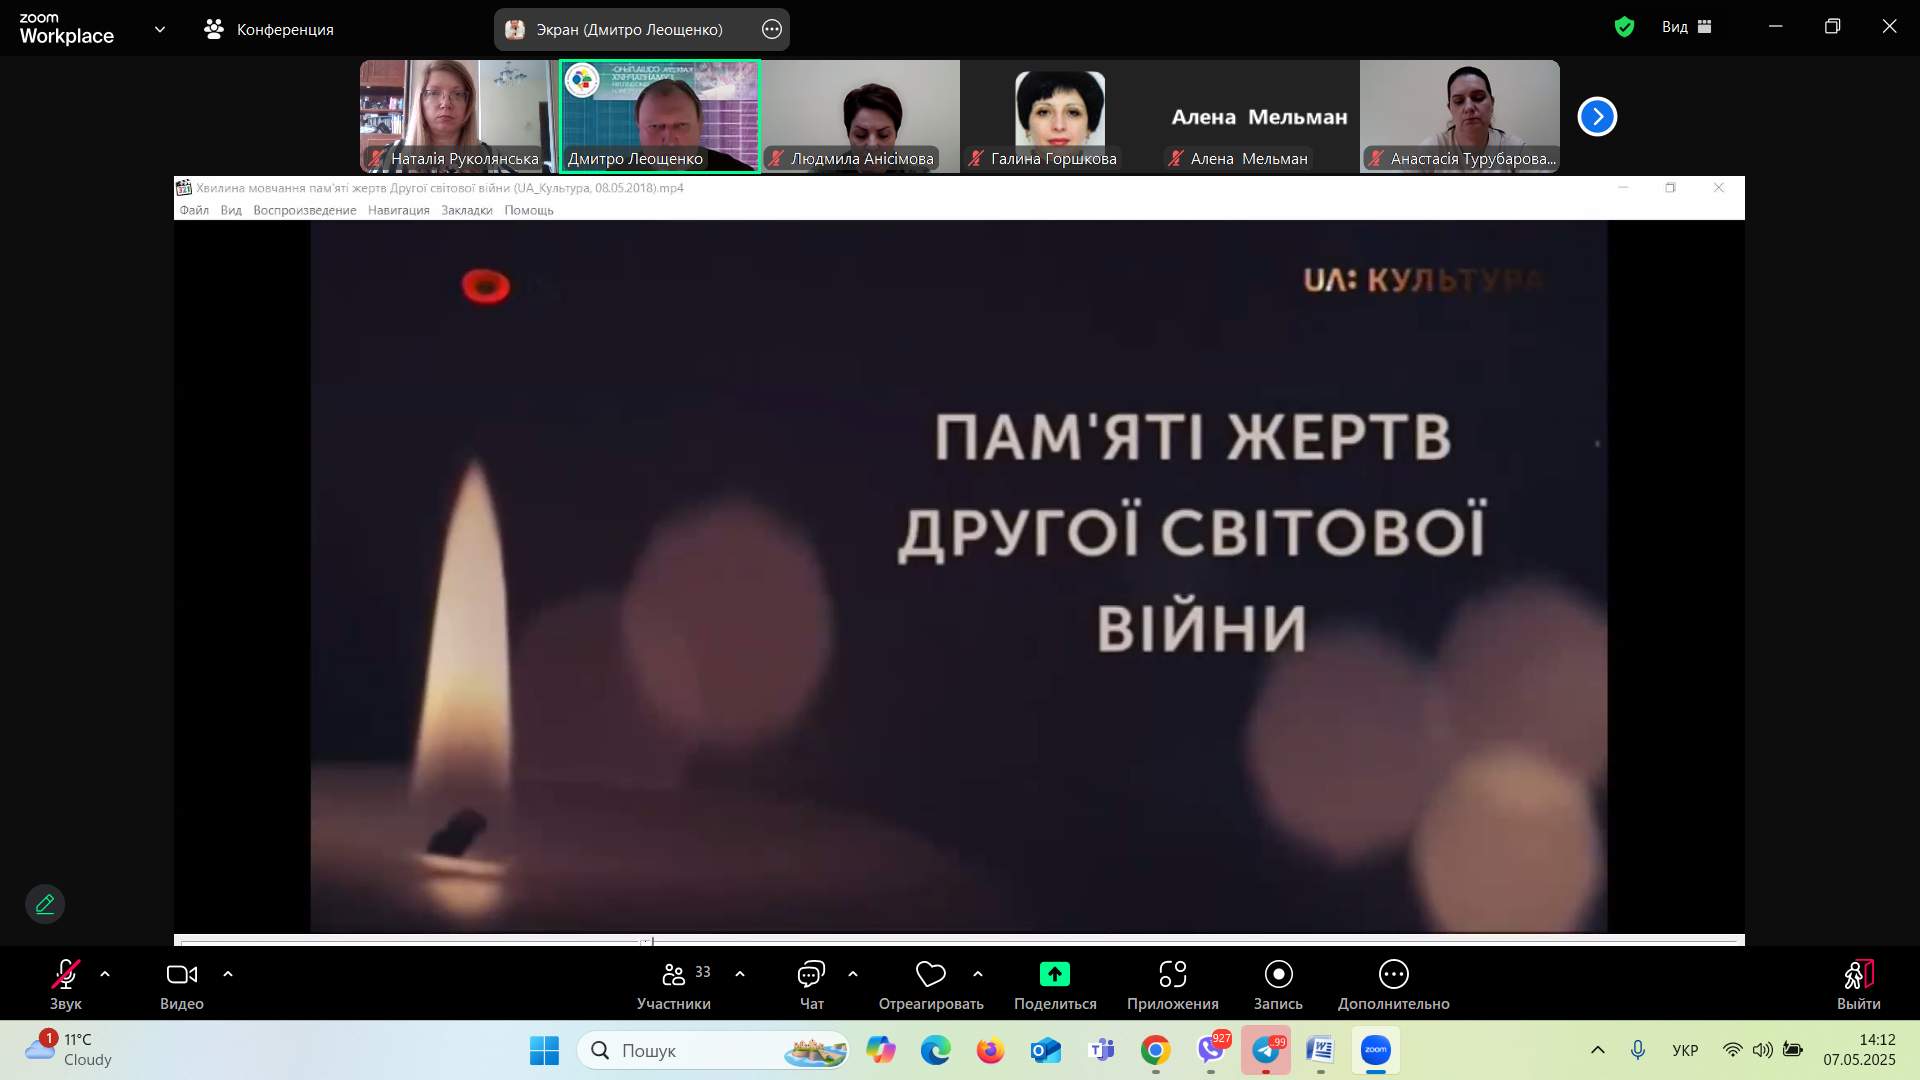The width and height of the screenshot is (1920, 1080).
Task: Open the Navigation menu in the media player
Action: click(398, 210)
